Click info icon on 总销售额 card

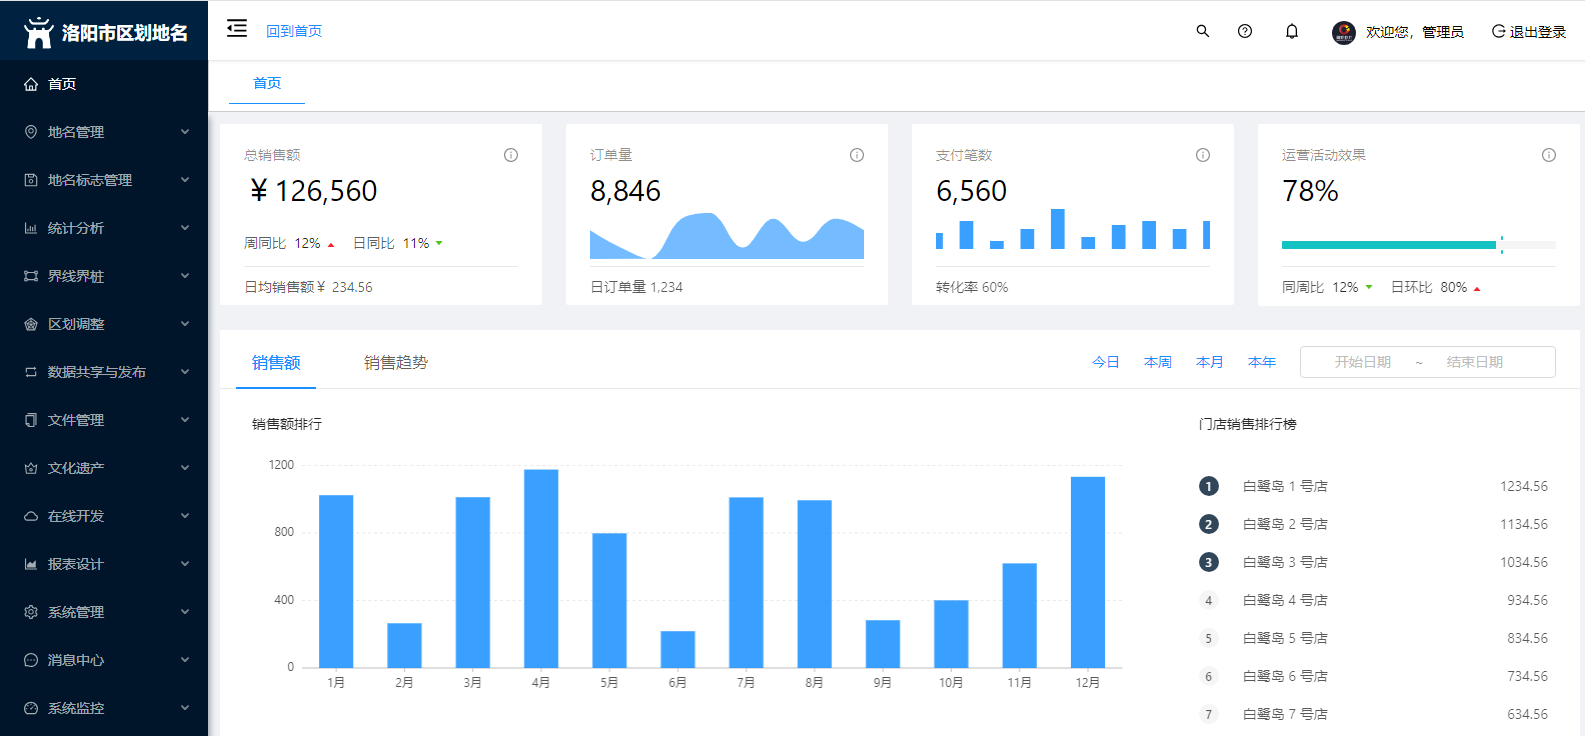coord(511,155)
